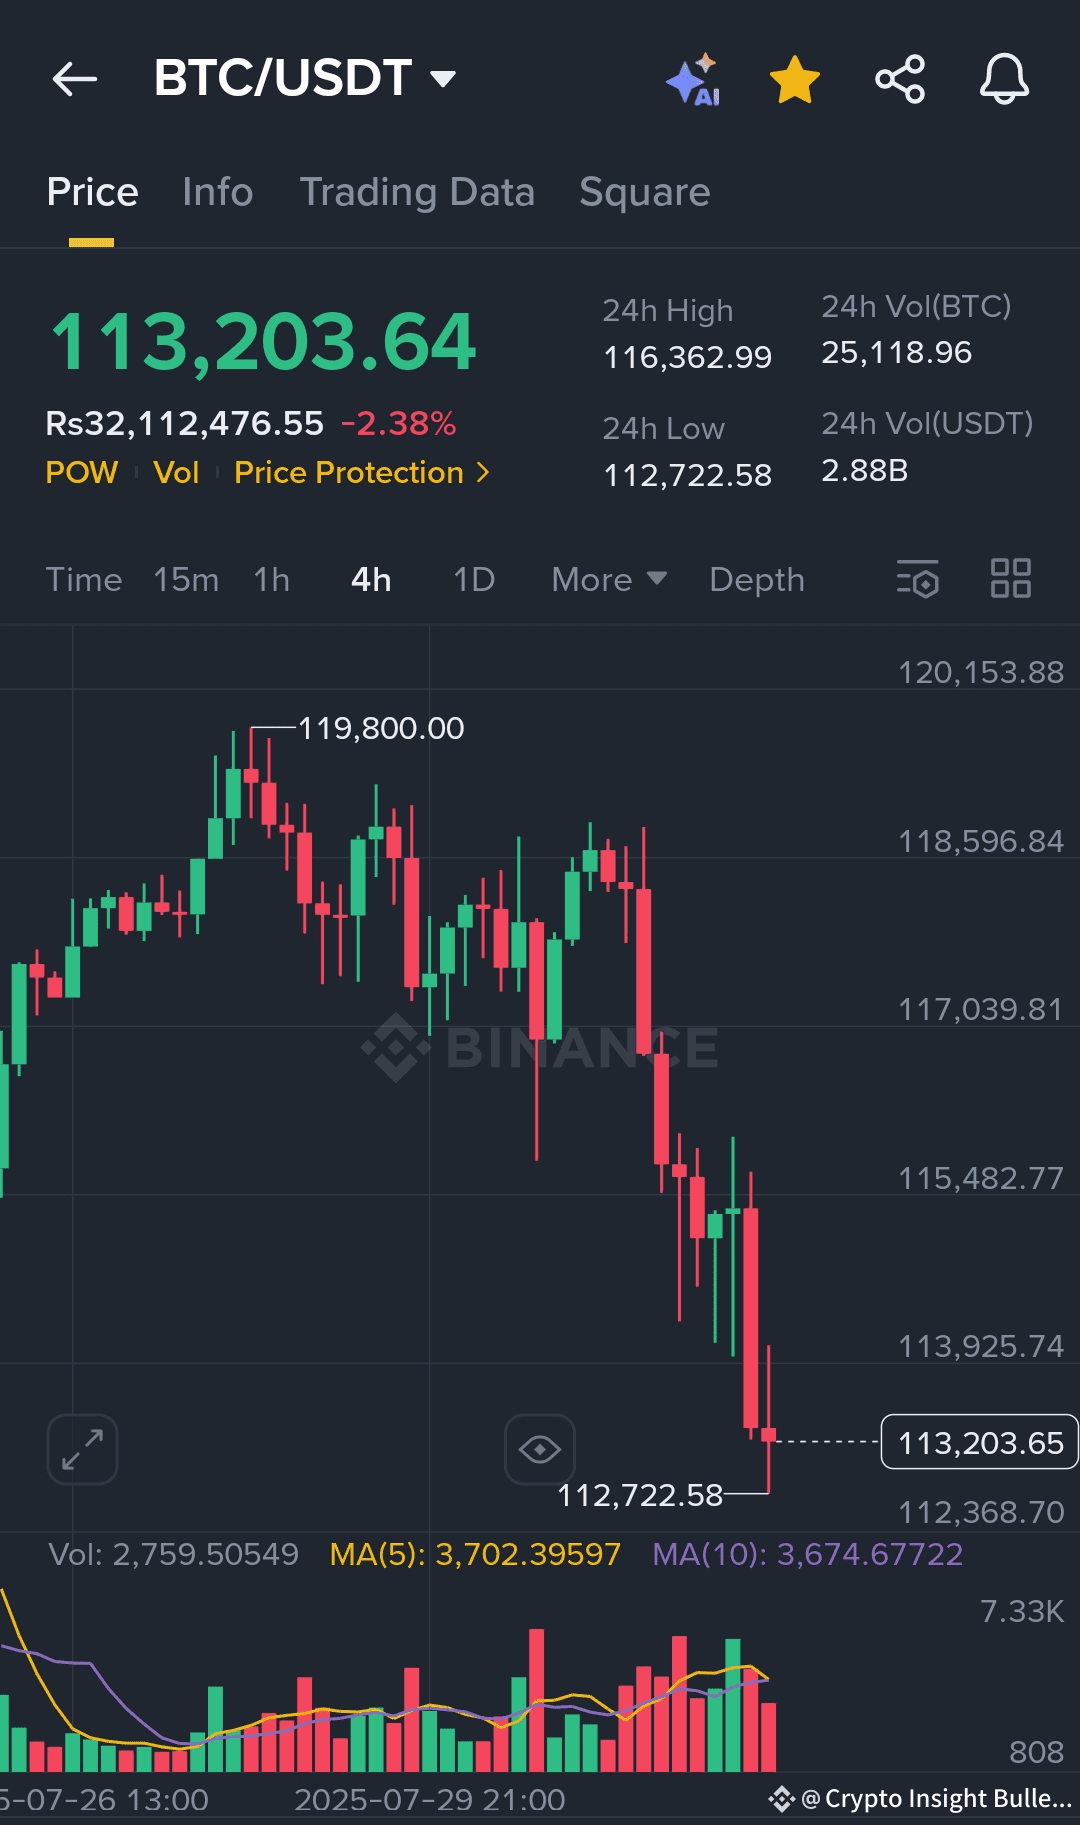
Task: Select the 15m chart interval
Action: tap(186, 580)
